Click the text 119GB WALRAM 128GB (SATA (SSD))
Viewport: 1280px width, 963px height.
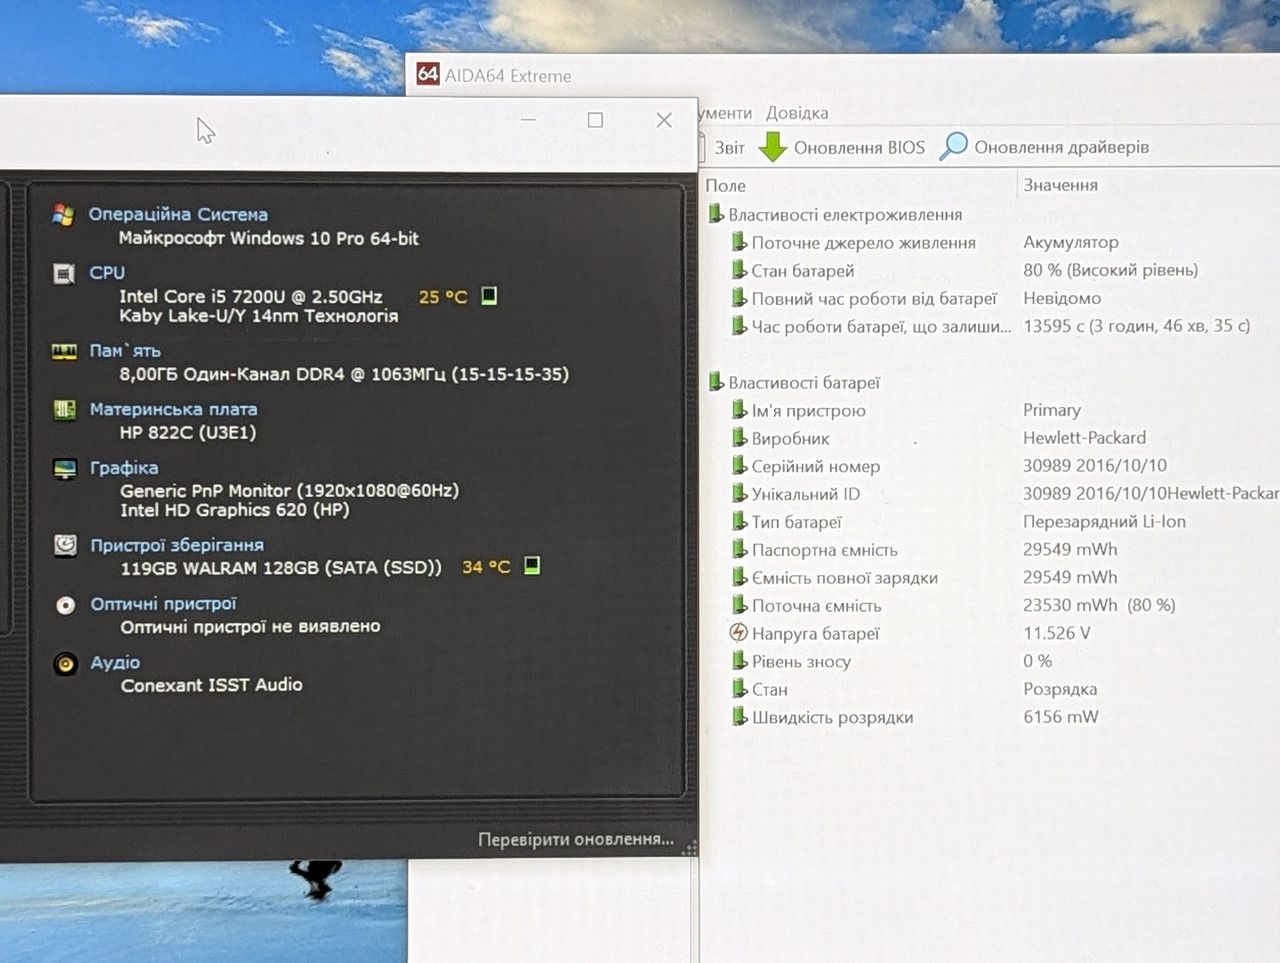281,568
